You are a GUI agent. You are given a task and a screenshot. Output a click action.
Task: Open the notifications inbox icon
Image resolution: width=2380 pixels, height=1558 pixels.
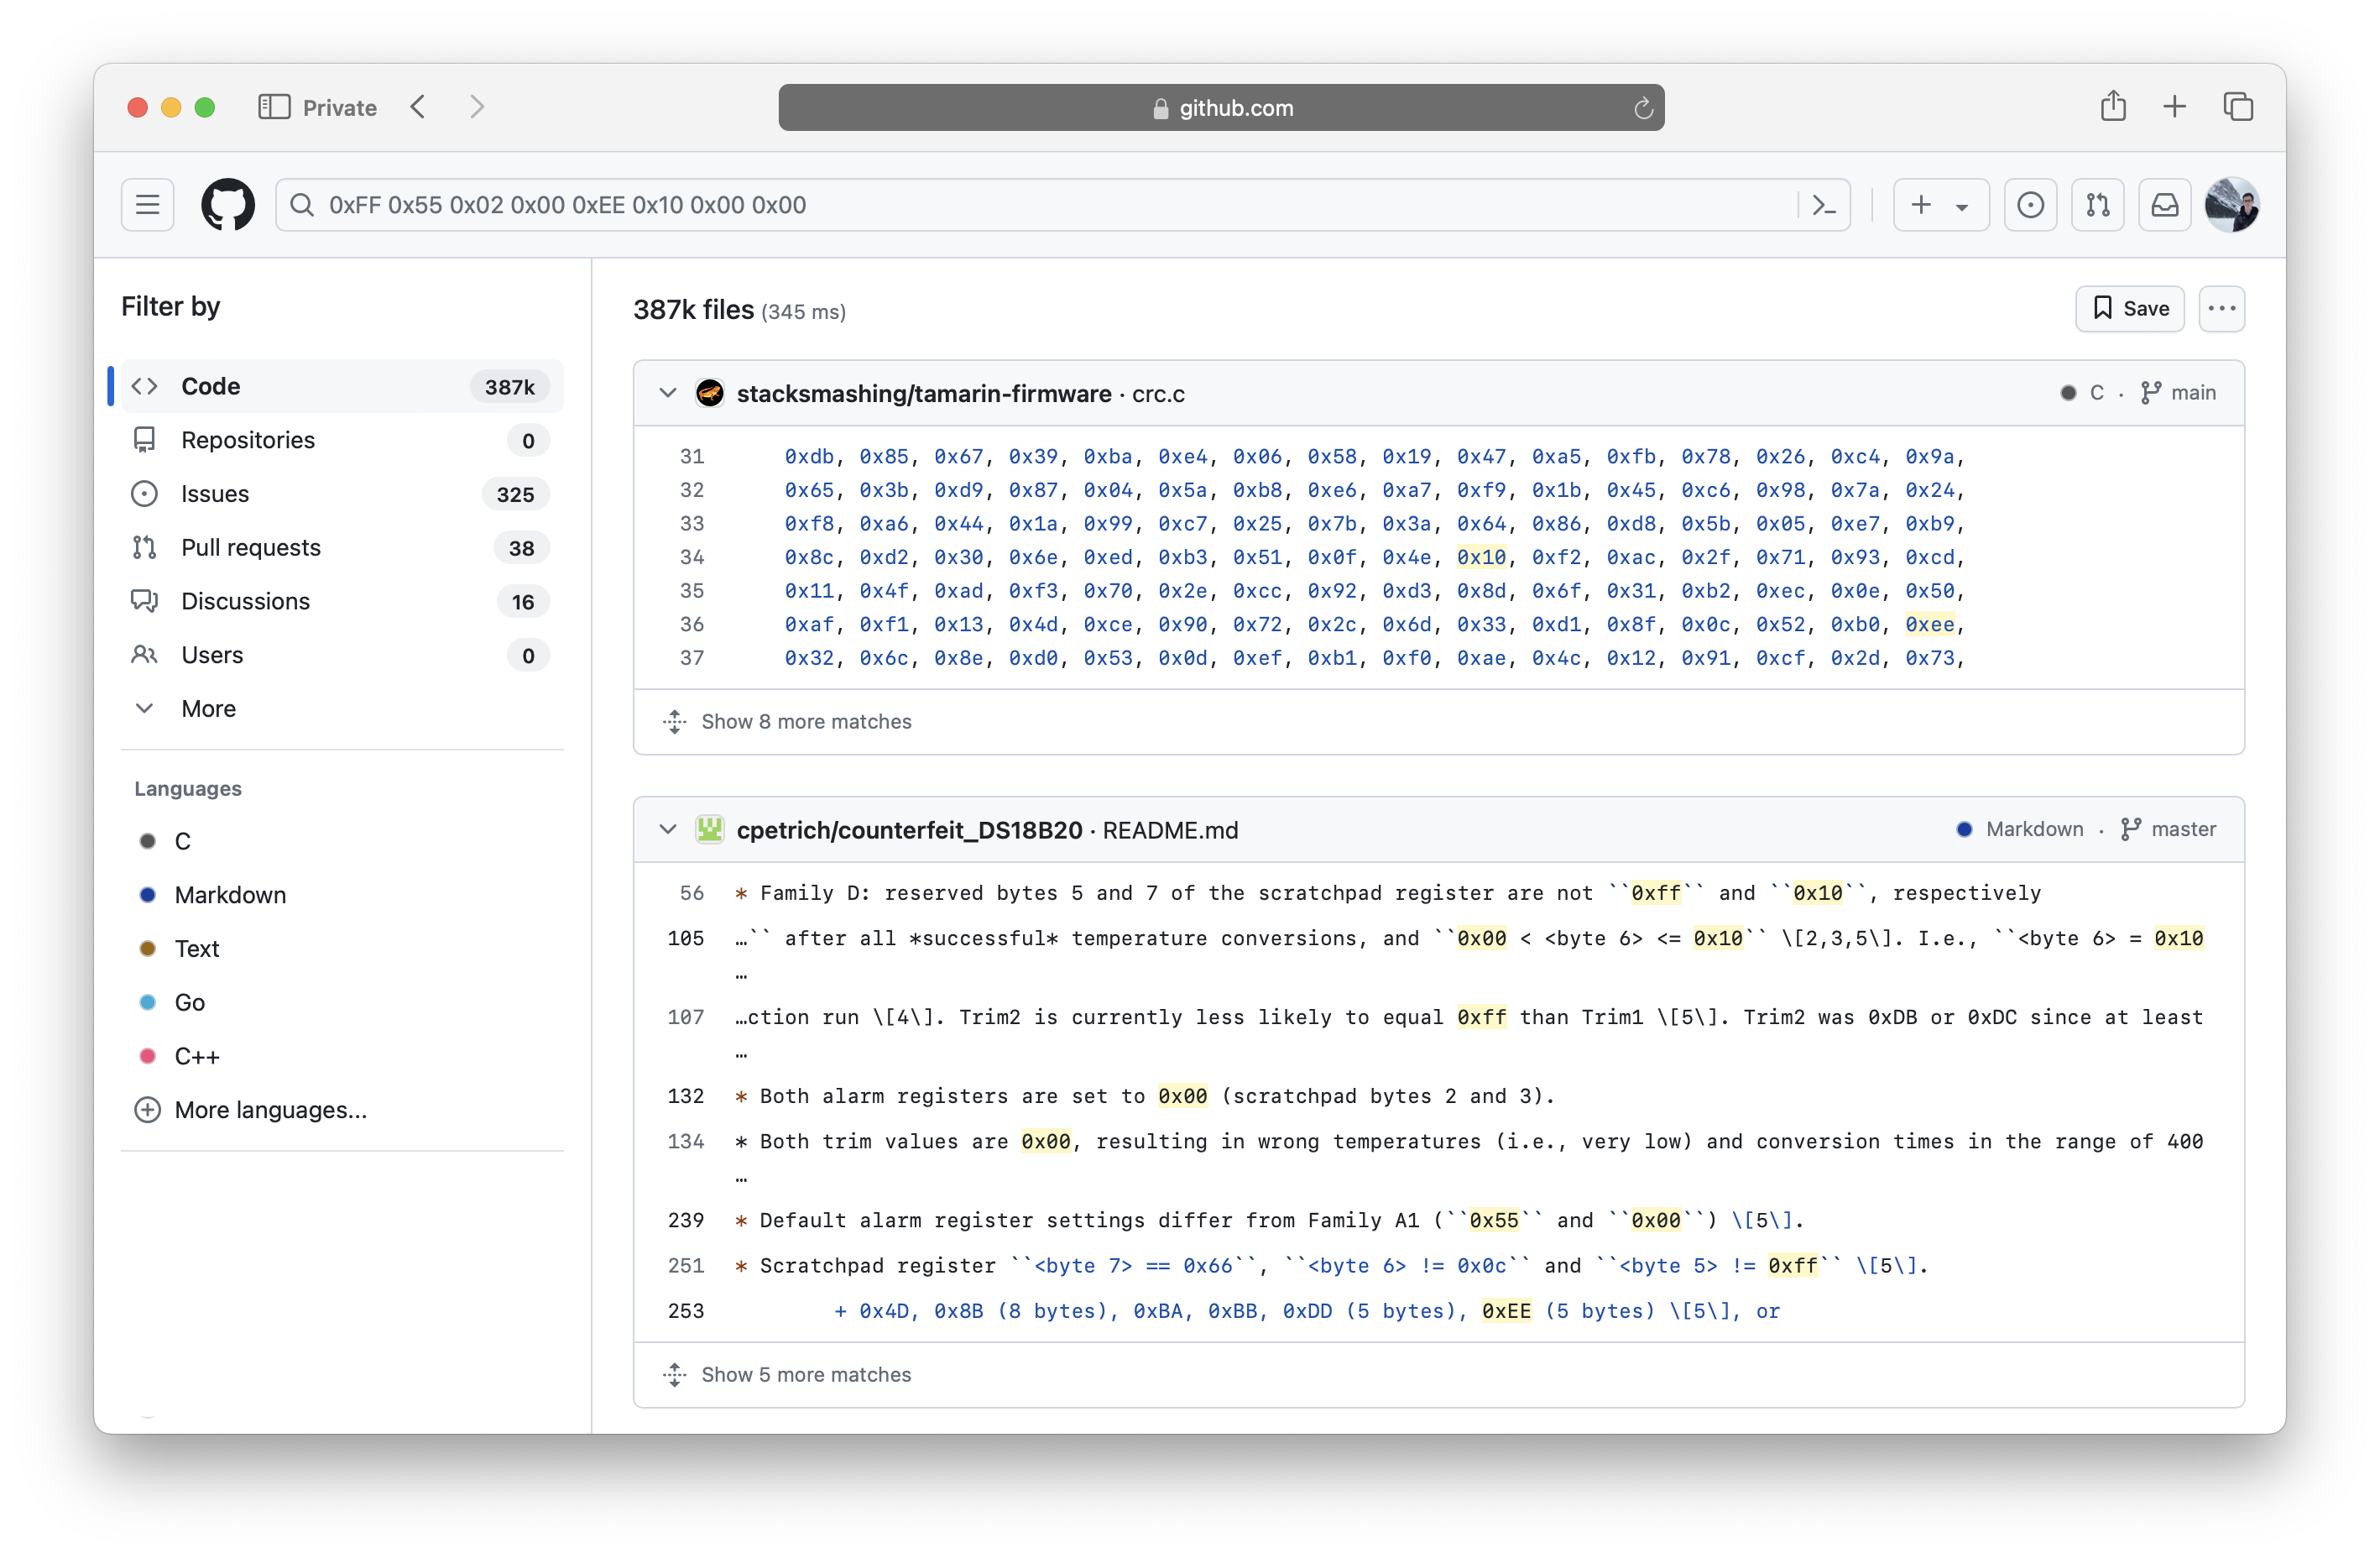click(2164, 205)
